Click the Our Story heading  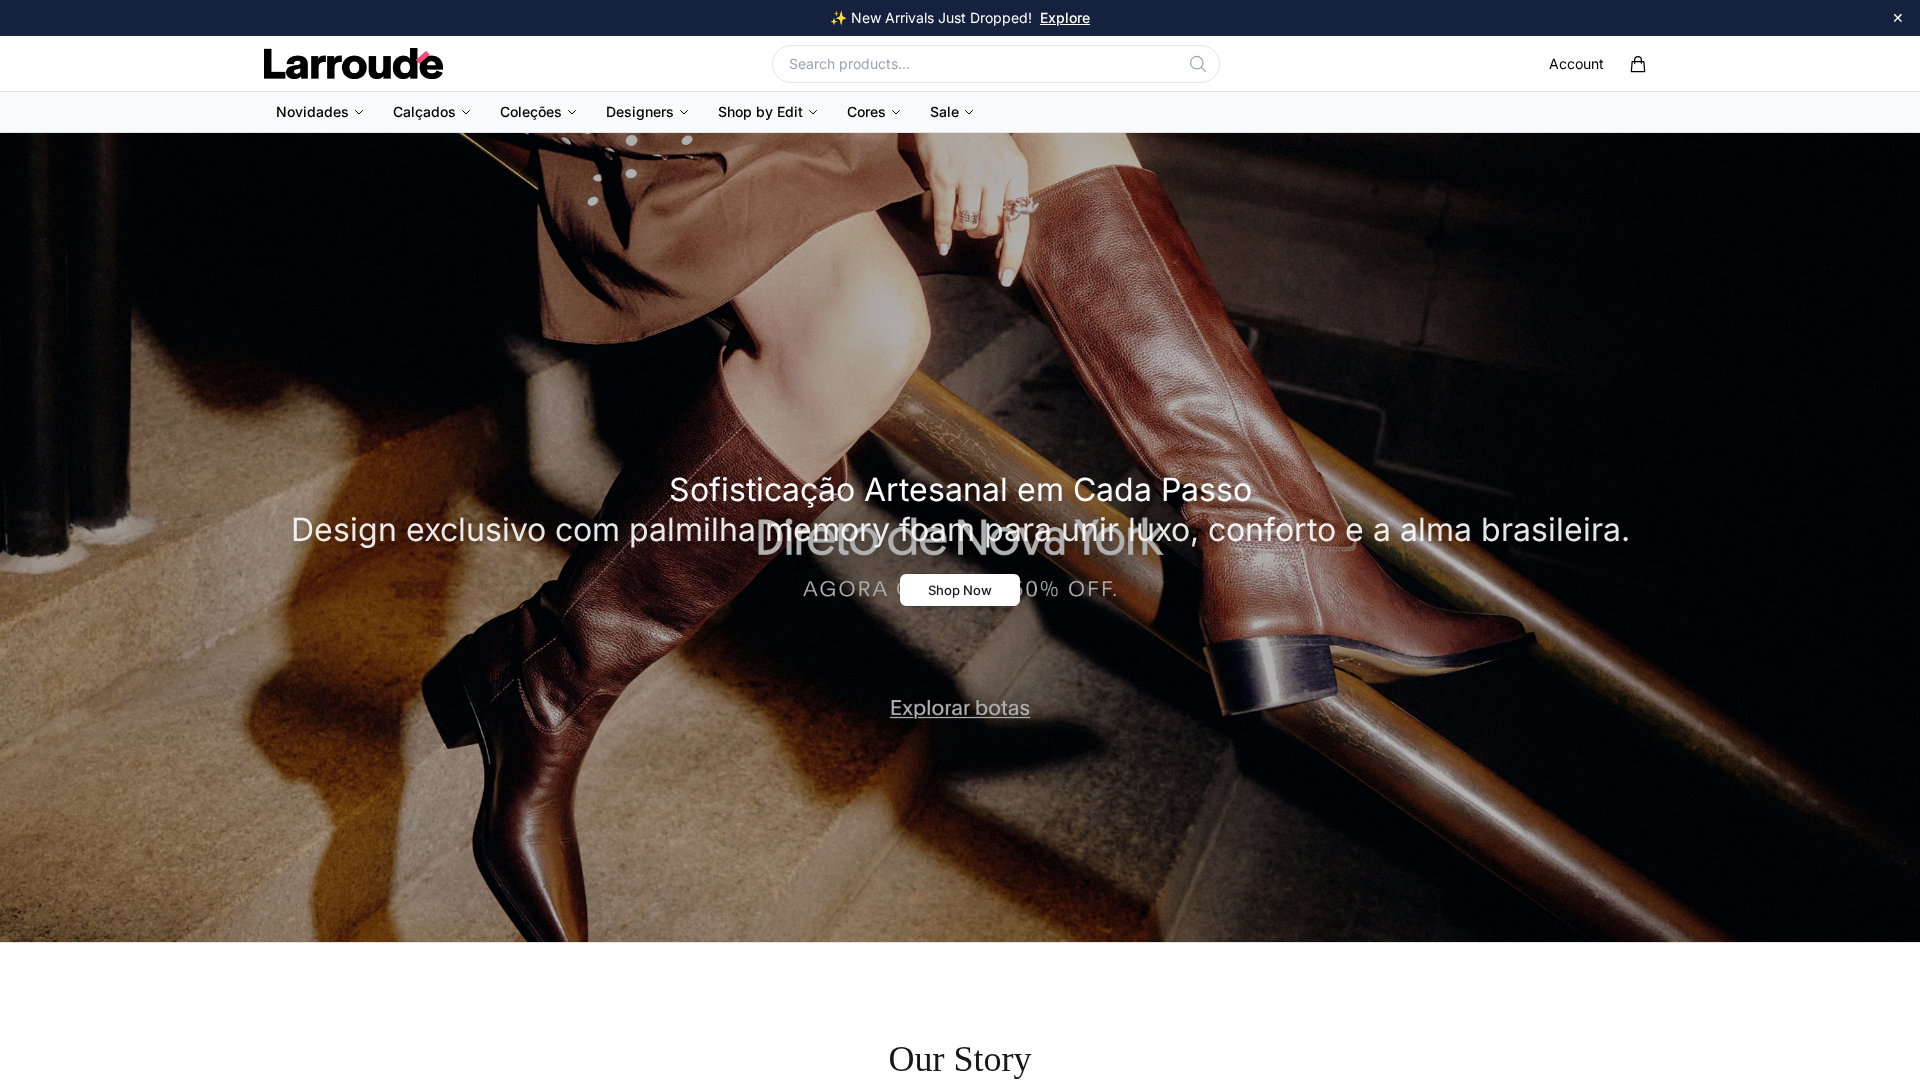[x=960, y=1059]
